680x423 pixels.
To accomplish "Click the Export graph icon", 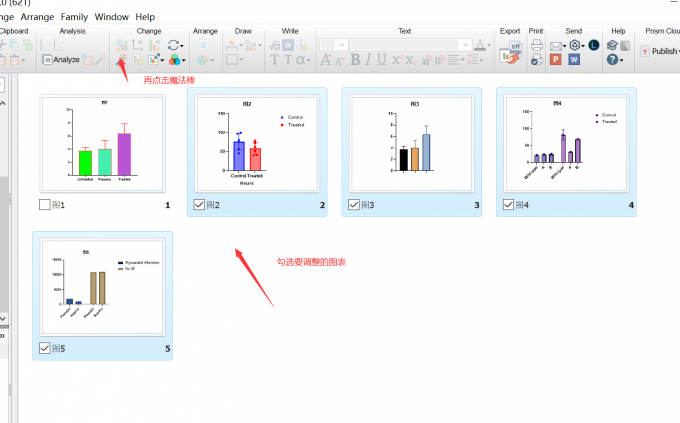I will point(510,56).
